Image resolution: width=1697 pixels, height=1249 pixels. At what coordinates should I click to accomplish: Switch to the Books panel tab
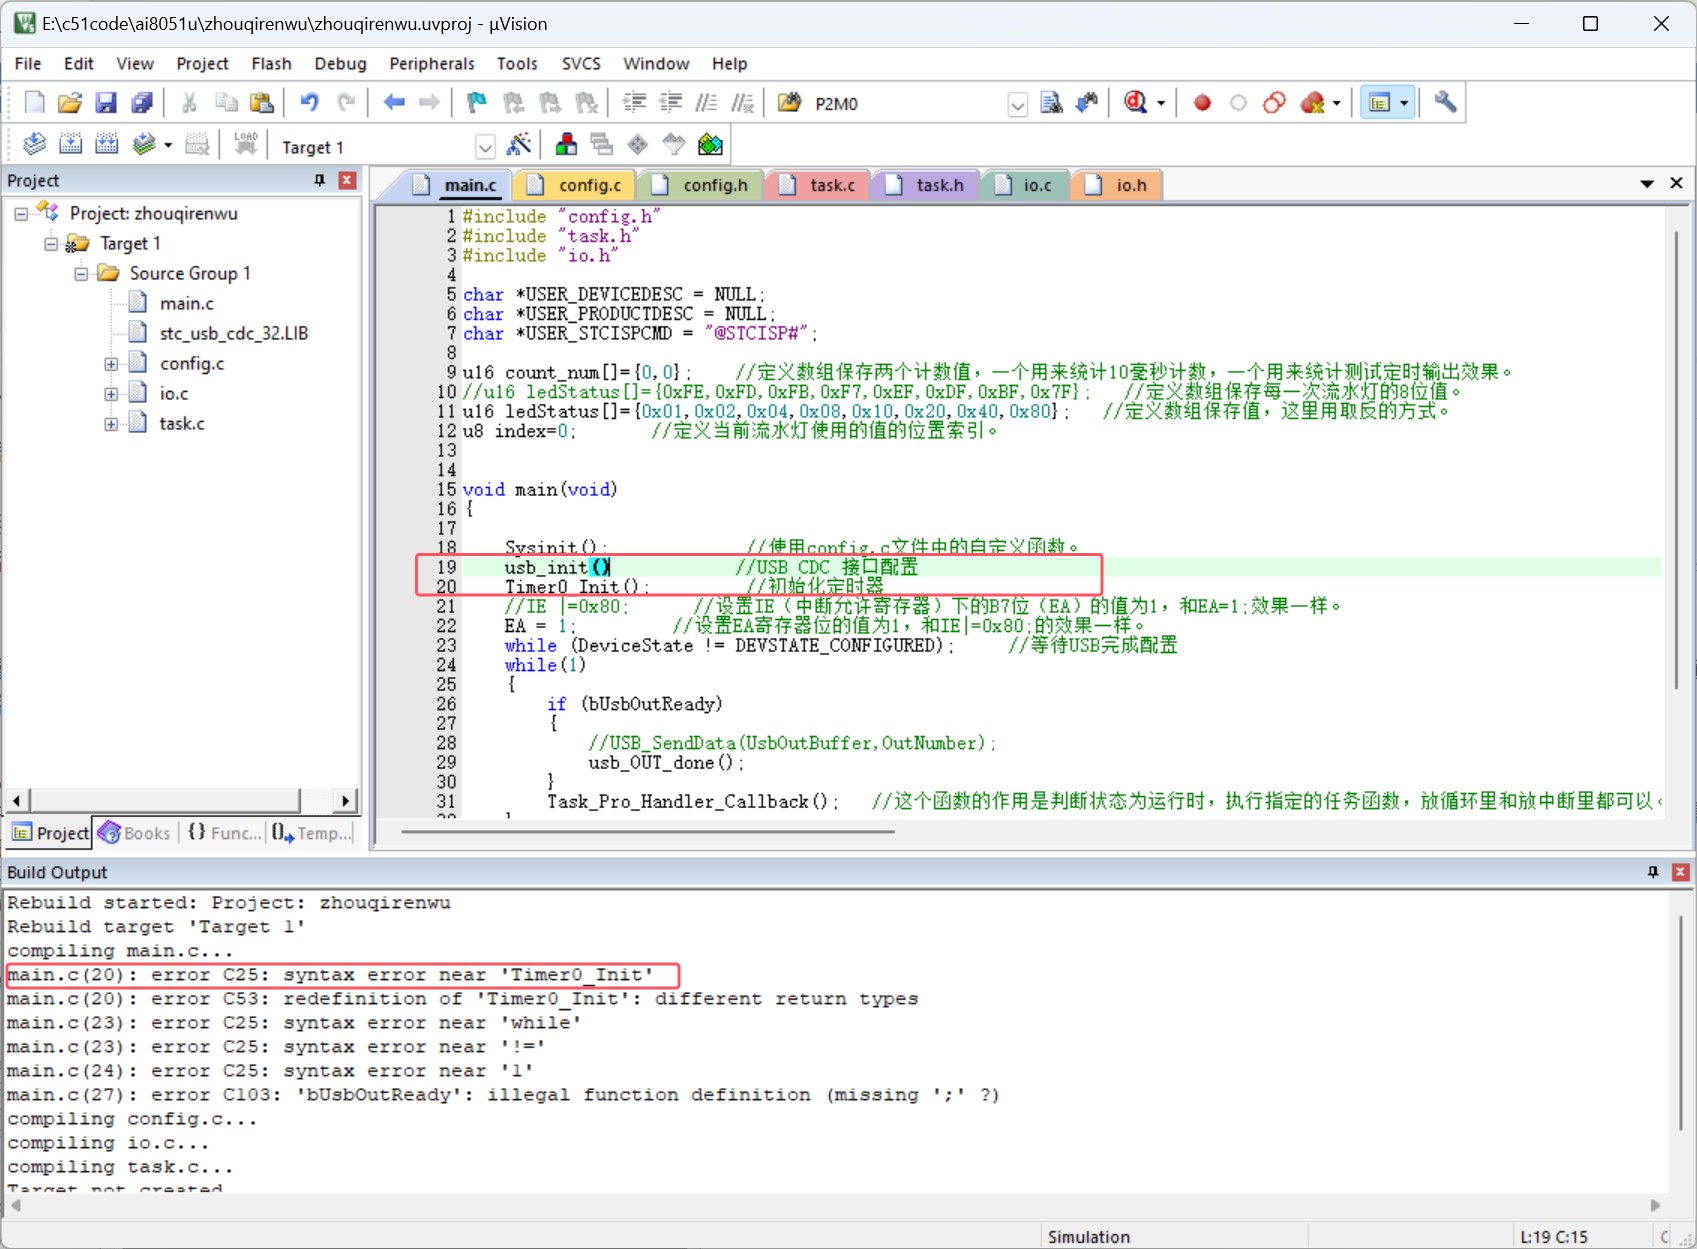point(134,833)
